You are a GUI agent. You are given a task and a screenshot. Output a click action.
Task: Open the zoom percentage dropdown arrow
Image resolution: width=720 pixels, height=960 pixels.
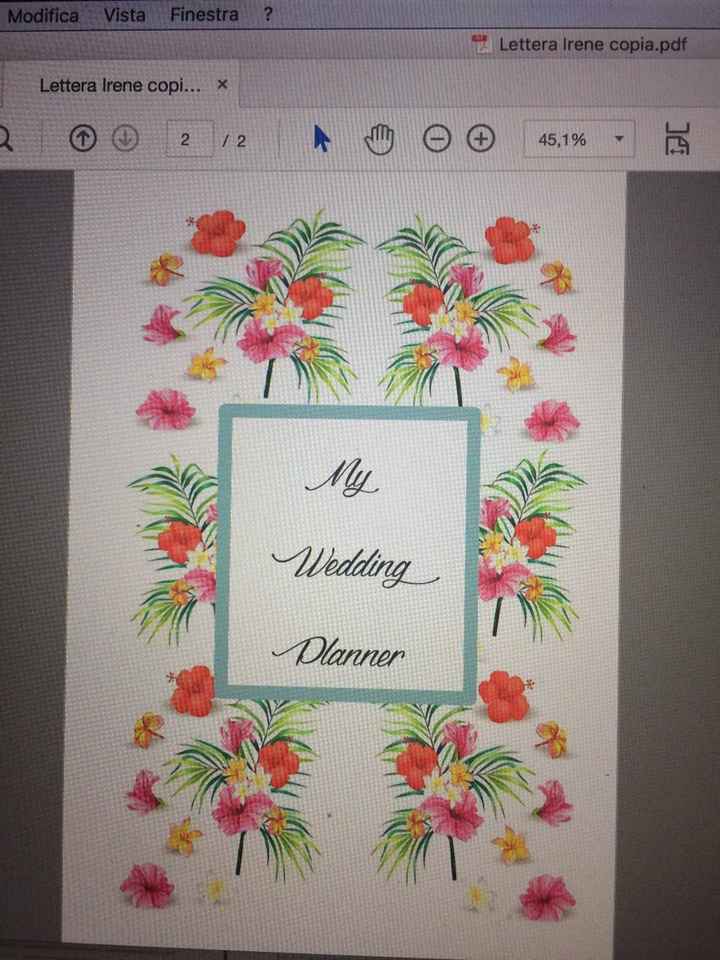pyautogui.click(x=620, y=140)
